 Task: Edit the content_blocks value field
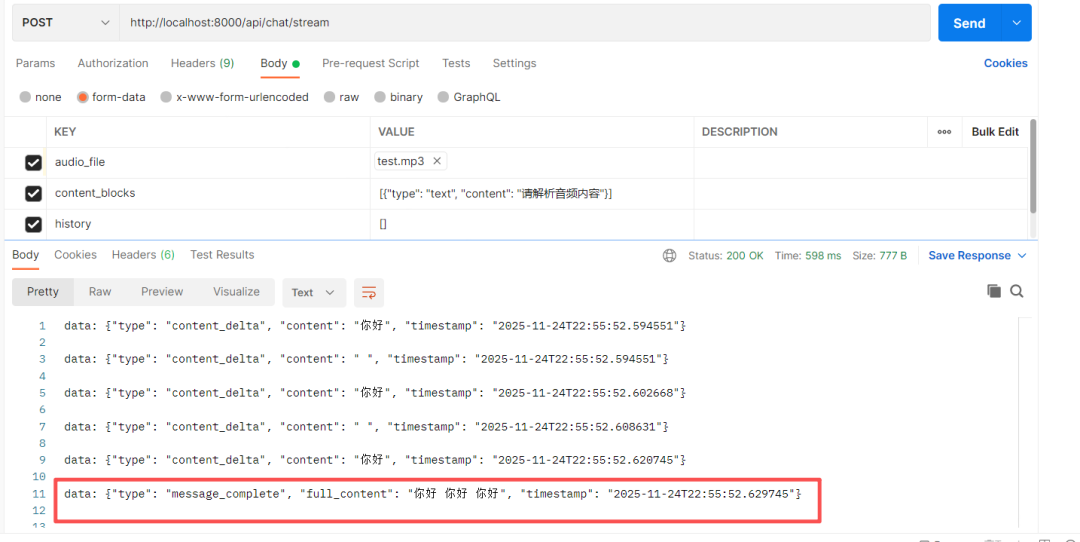click(532, 194)
